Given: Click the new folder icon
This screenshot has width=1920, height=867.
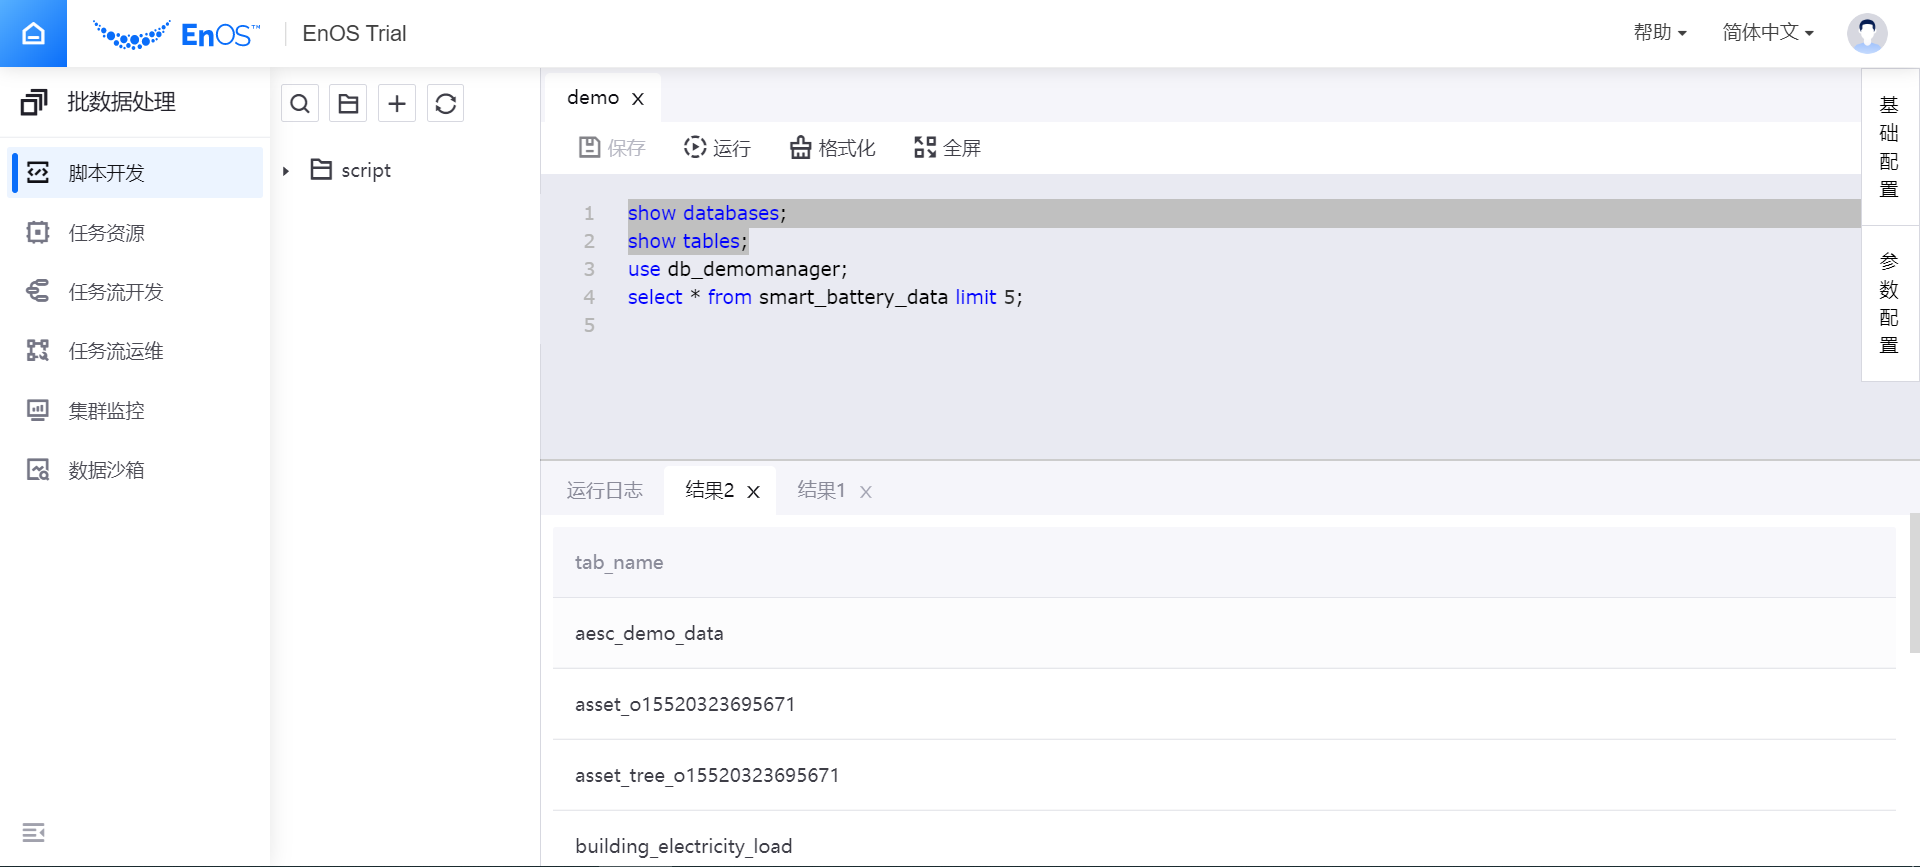Looking at the screenshot, I should (348, 104).
